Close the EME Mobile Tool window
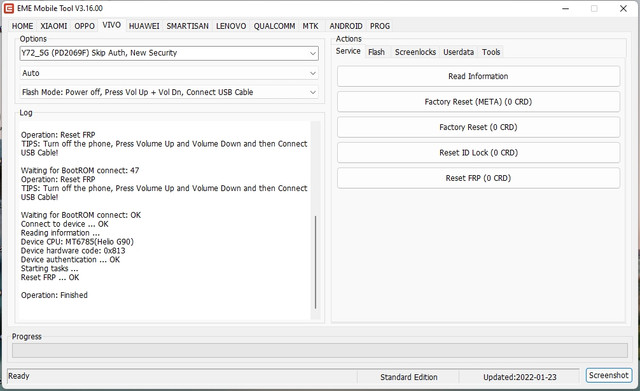The image size is (640, 391). (x=623, y=9)
